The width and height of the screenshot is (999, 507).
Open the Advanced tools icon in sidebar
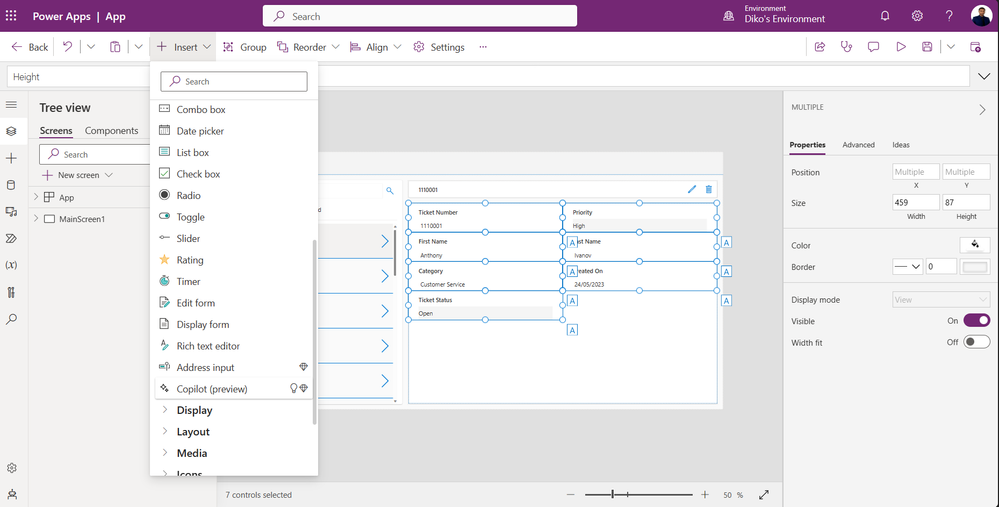click(11, 292)
